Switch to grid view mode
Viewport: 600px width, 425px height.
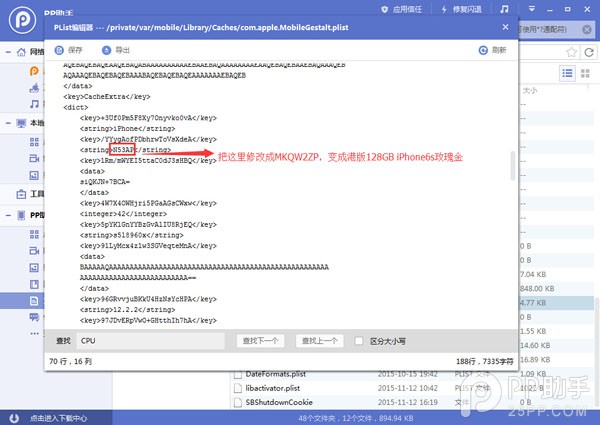point(585,73)
